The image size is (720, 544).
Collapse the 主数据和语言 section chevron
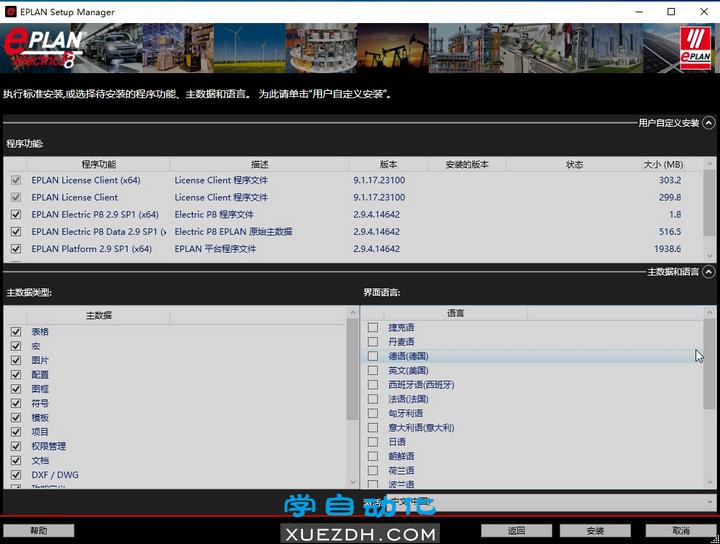pos(709,272)
